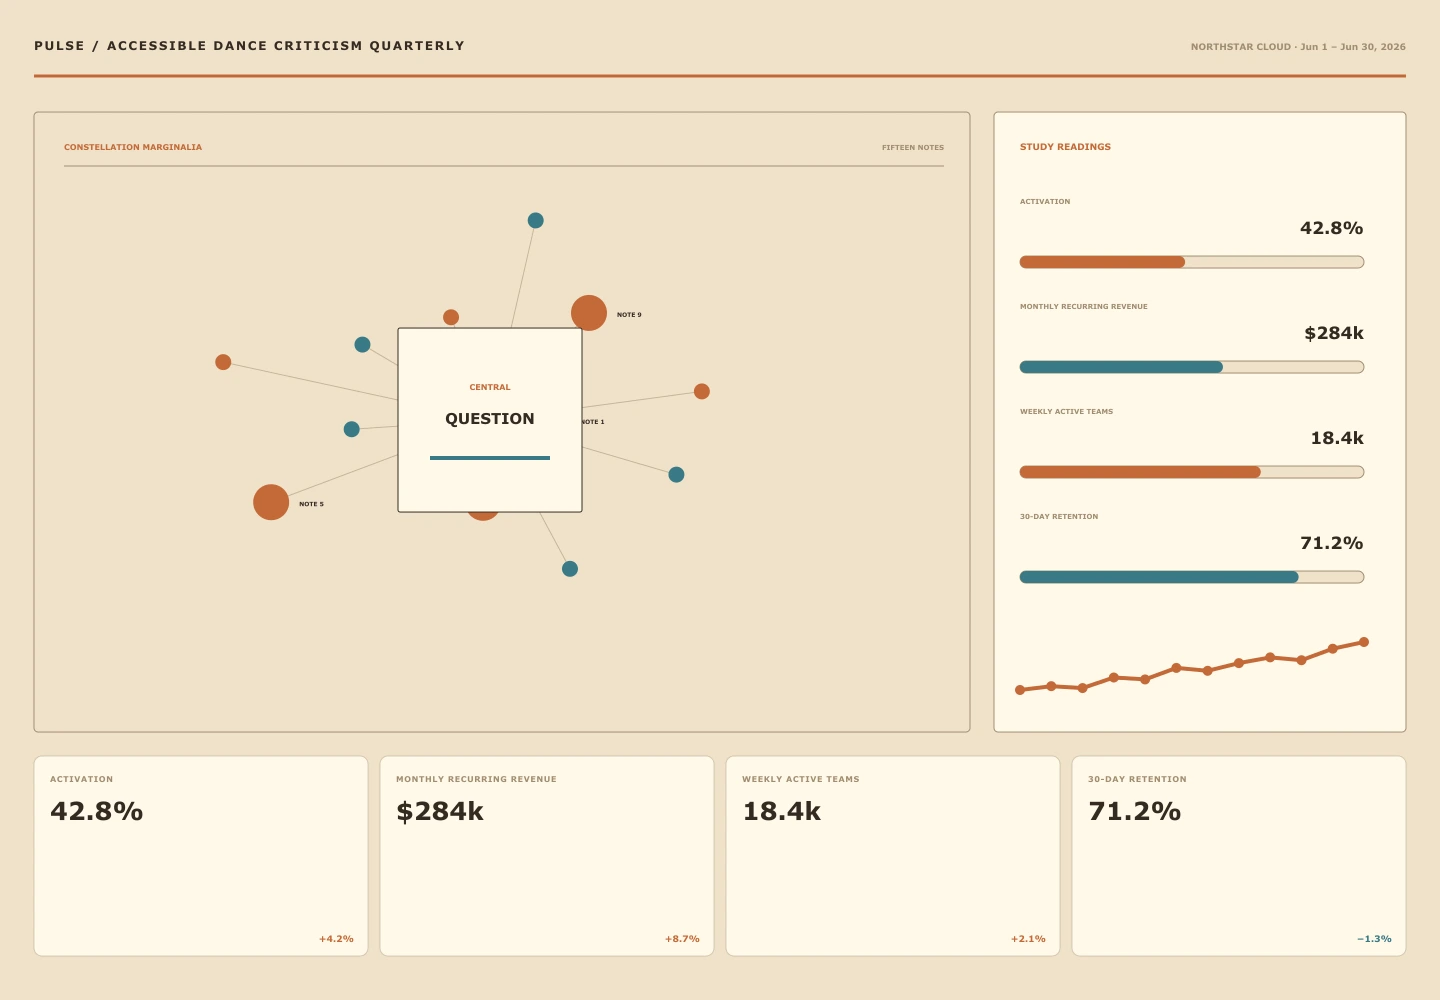Click the Constellation Marginalia heading
Screen dimensions: 1440x1000
[x=133, y=147]
